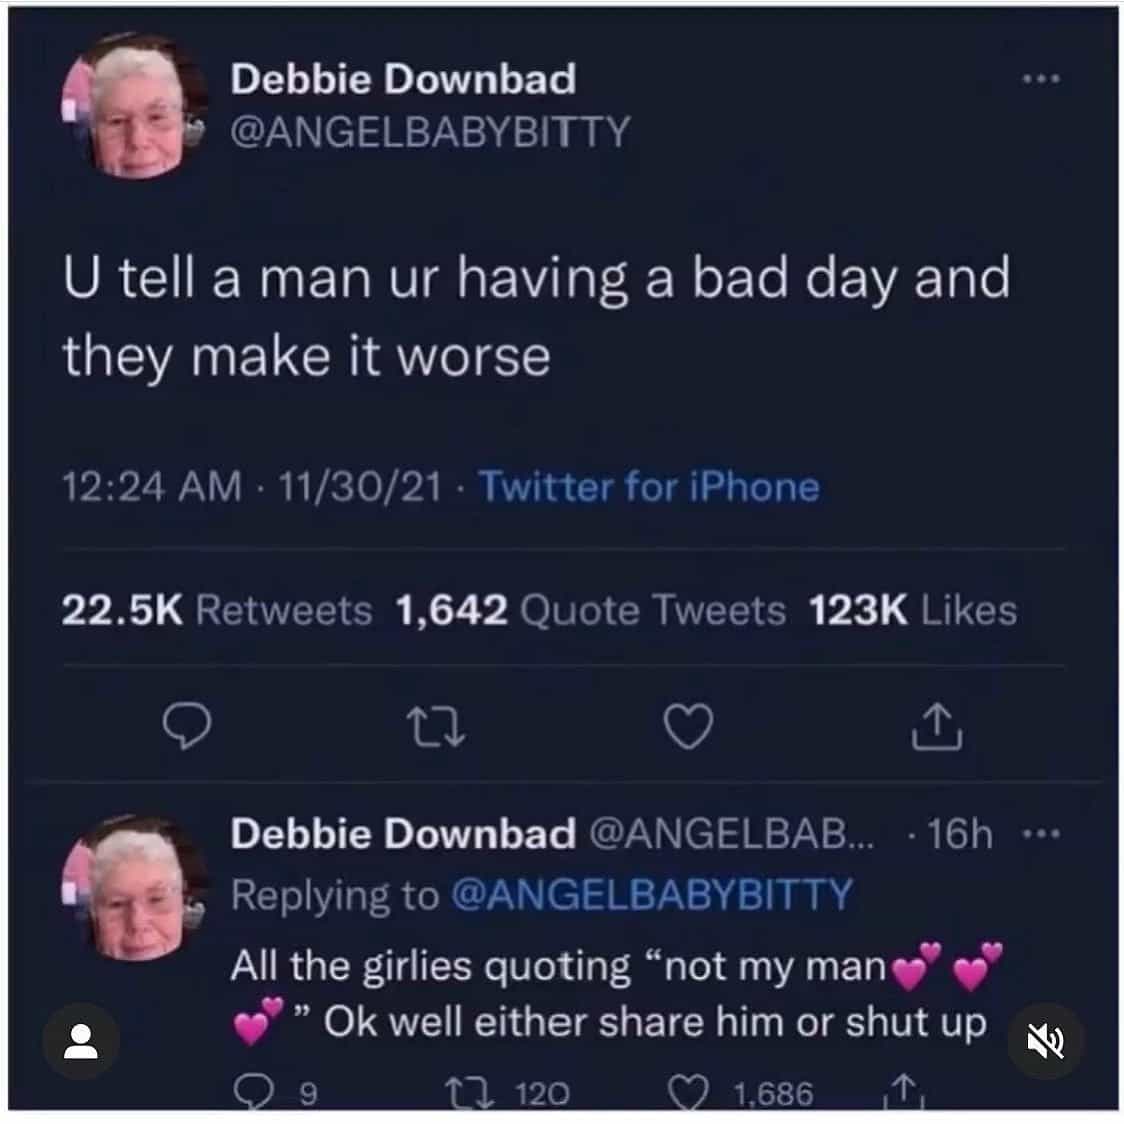Share the reply tweet via upload icon
Image resolution: width=1124 pixels, height=1124 pixels.
coord(904,1091)
